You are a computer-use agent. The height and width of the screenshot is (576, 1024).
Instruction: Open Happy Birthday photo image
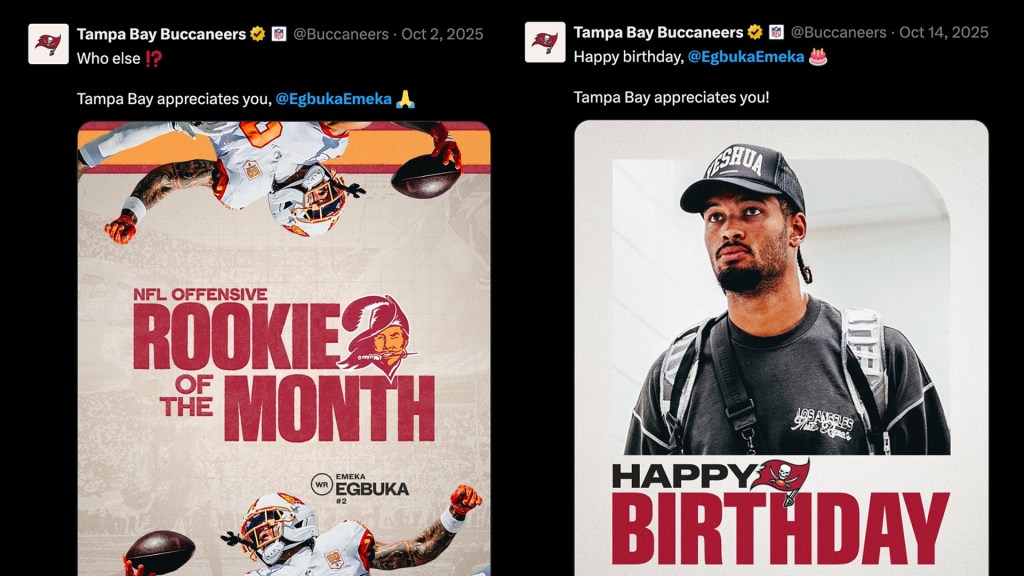click(x=781, y=348)
